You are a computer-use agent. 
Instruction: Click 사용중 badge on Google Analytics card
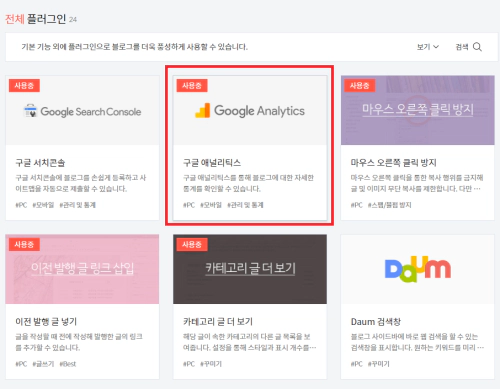(192, 86)
